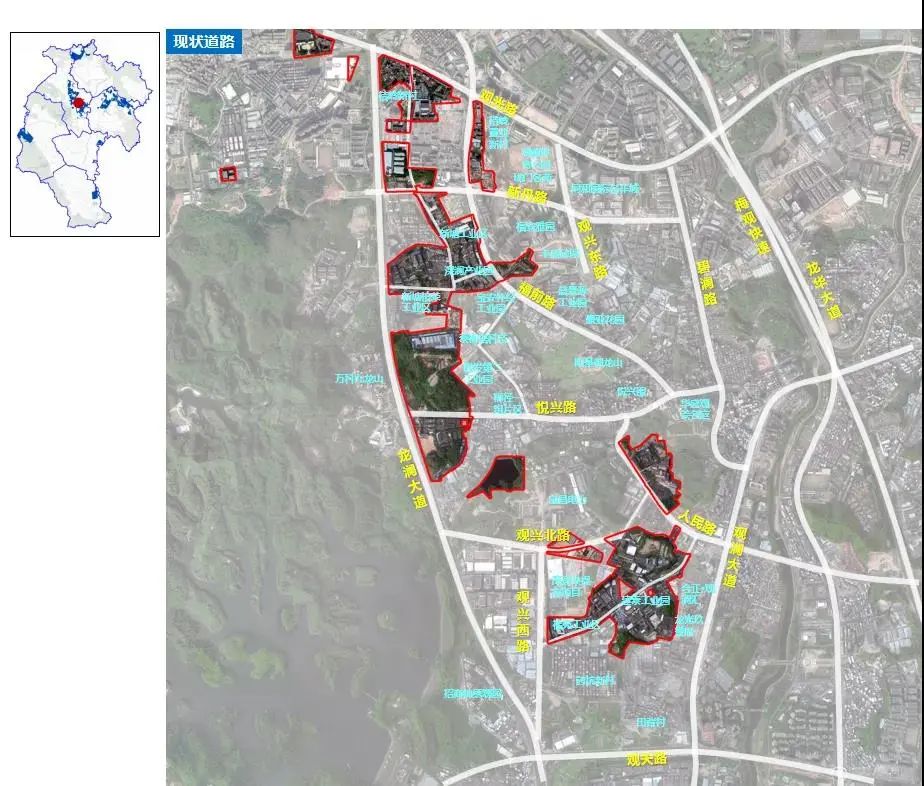
Task: Click the 观兴西路 road label
Action: [523, 620]
